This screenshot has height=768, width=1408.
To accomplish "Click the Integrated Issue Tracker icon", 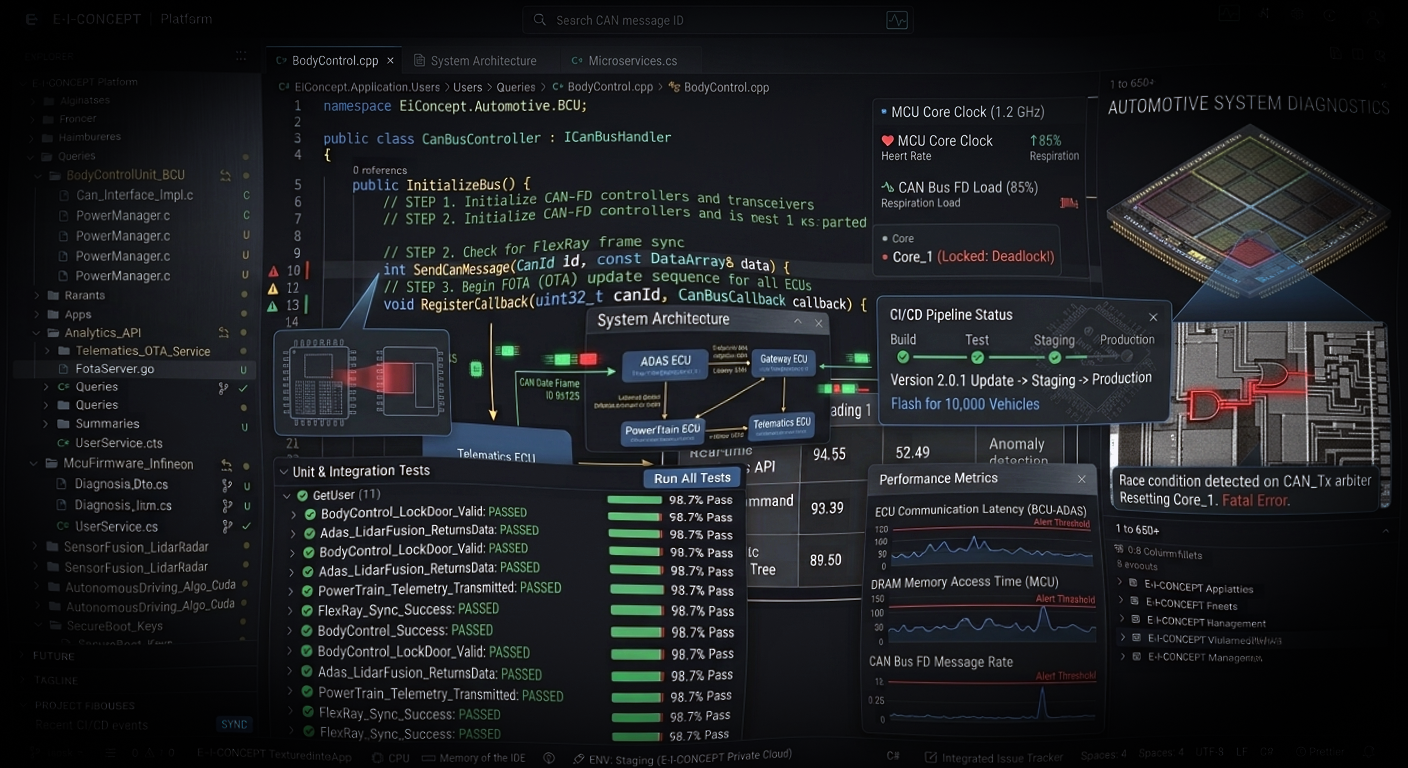I will 929,758.
